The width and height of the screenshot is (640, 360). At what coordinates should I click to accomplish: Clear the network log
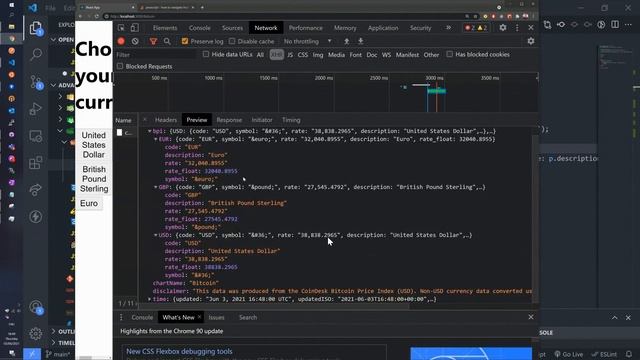tap(135, 41)
